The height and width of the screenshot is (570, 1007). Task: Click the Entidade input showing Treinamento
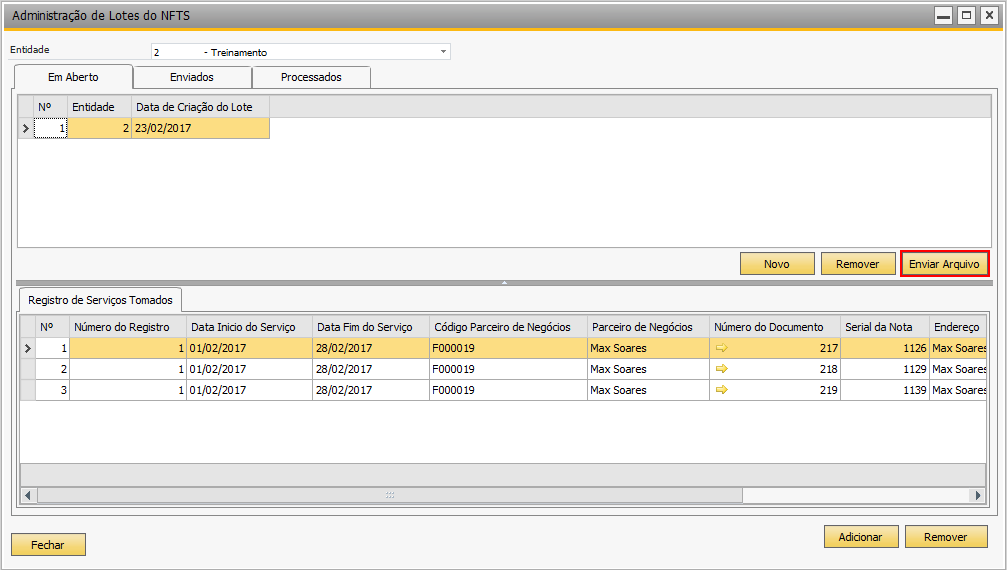coord(301,52)
